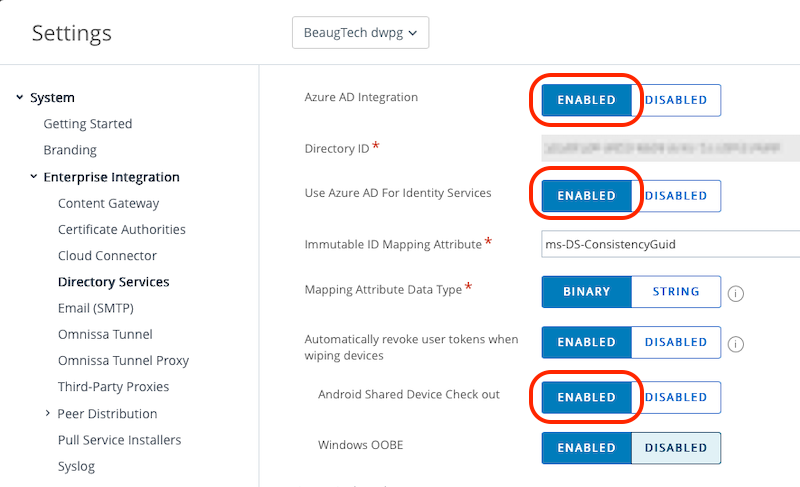Disable automatic revoke of user tokens
The height and width of the screenshot is (487, 800).
(x=676, y=342)
